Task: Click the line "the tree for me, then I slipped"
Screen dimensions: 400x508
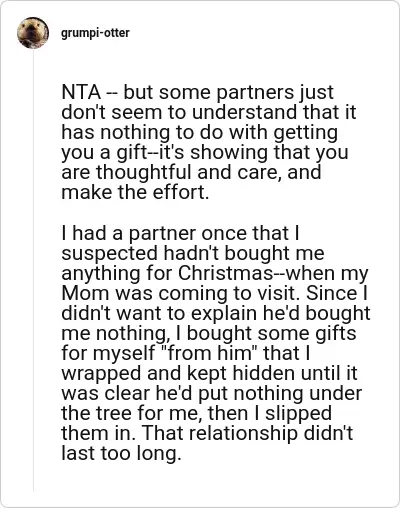Action: pos(197,413)
